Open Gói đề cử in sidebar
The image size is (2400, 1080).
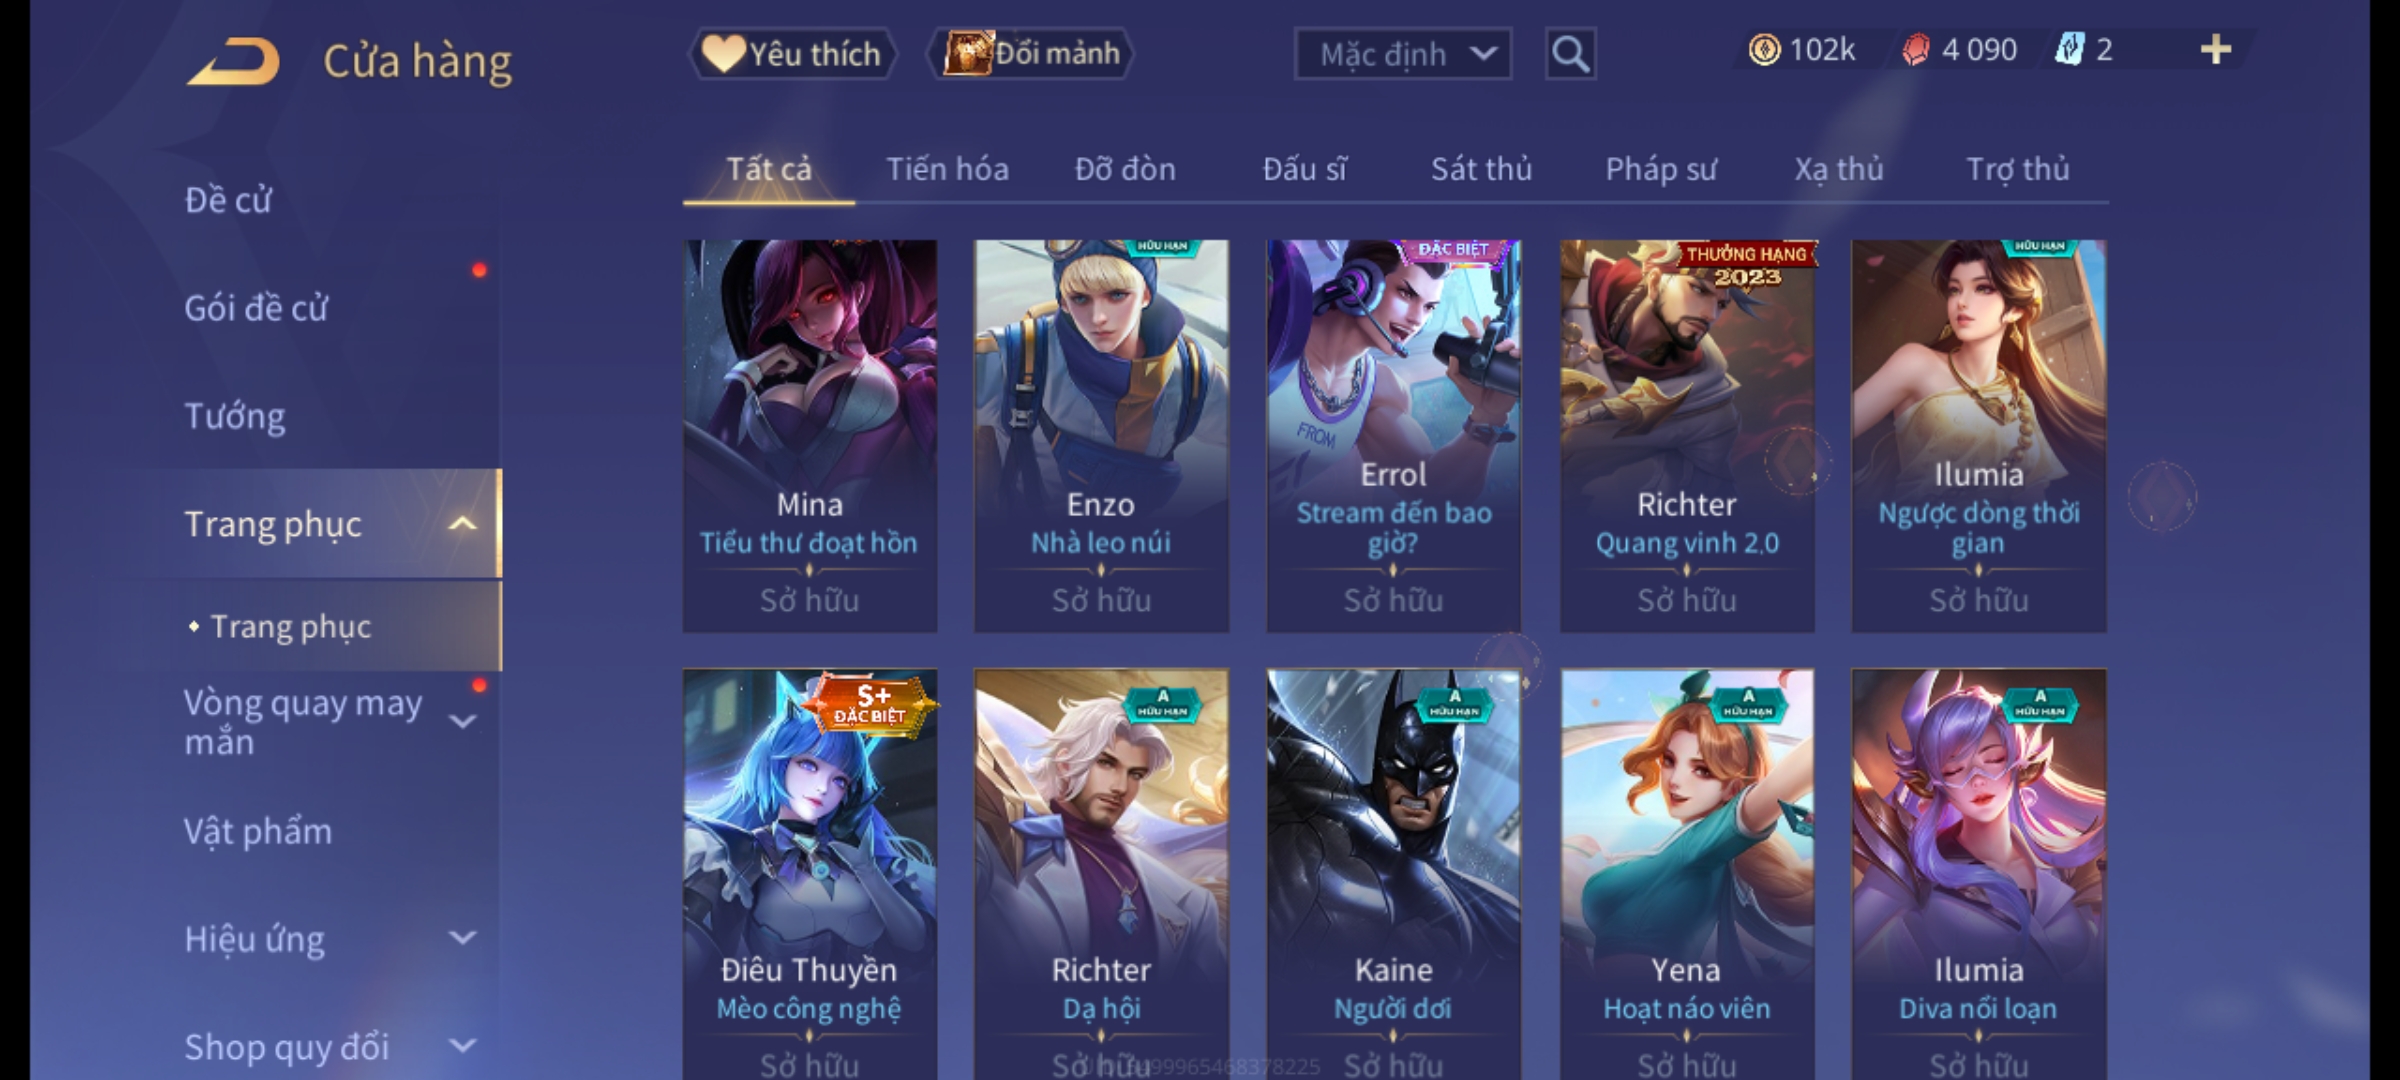(256, 308)
